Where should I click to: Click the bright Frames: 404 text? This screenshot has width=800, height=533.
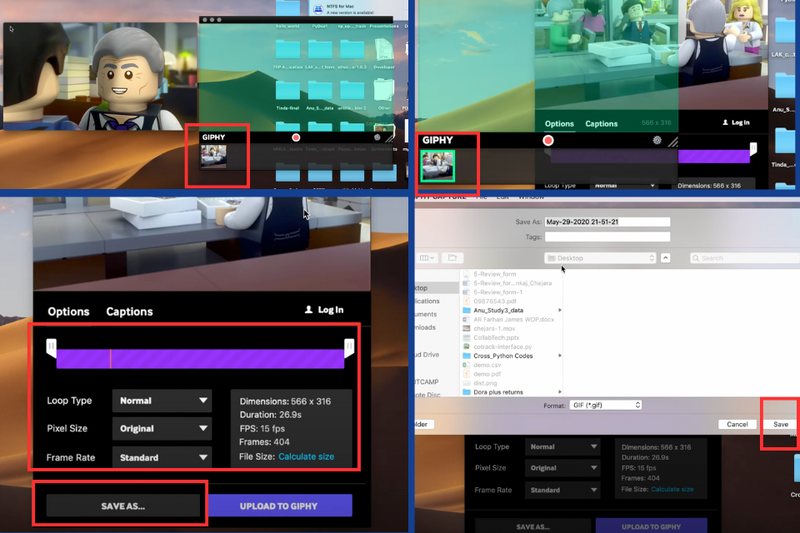pyautogui.click(x=264, y=442)
